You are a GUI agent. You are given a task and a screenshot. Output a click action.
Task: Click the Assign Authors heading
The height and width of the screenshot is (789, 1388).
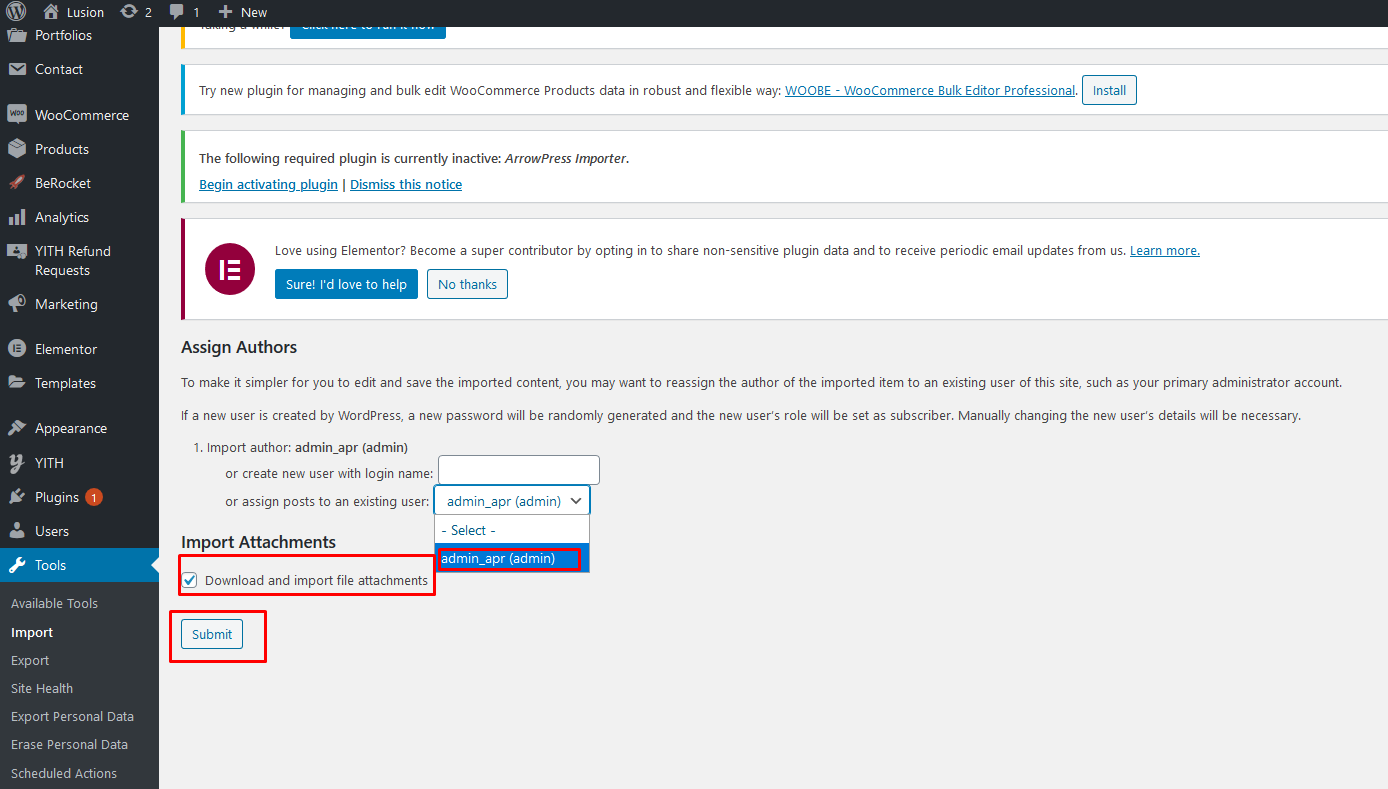point(239,347)
